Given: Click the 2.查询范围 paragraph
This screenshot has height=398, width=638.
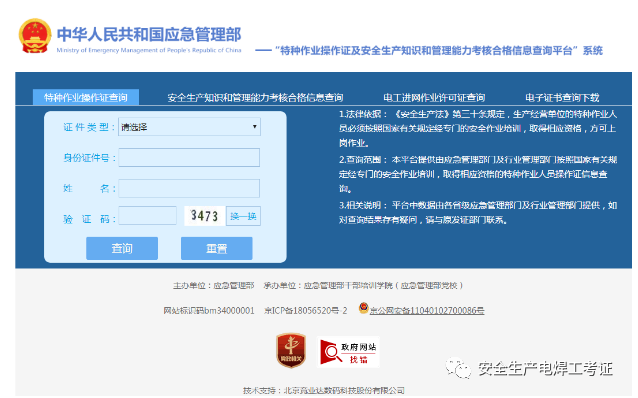Looking at the screenshot, I should (478, 174).
